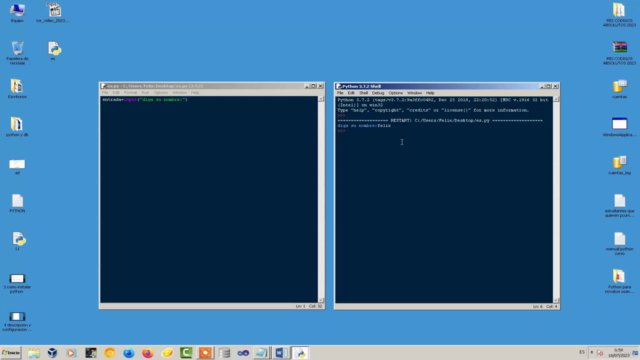Open Window menu in es.py editor window
This screenshot has height=360, width=640.
(x=179, y=93)
